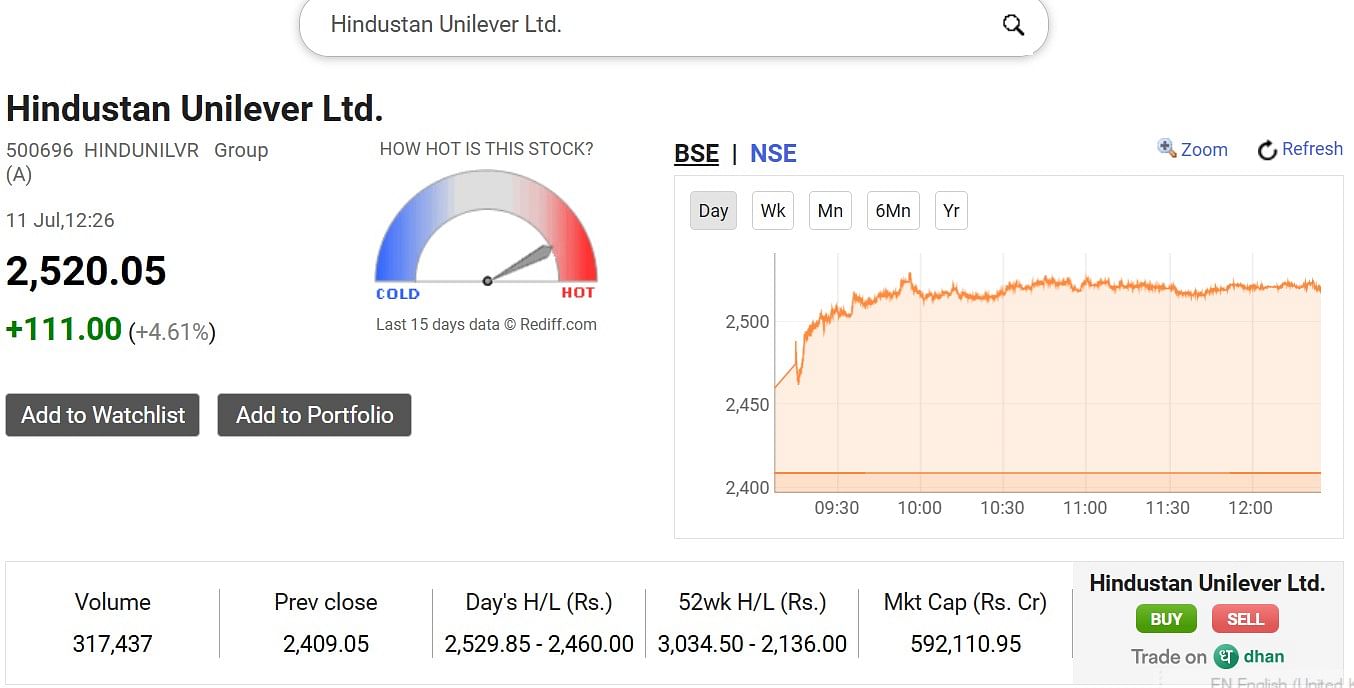Click Add to Portfolio button
This screenshot has width=1354, height=688.
314,415
